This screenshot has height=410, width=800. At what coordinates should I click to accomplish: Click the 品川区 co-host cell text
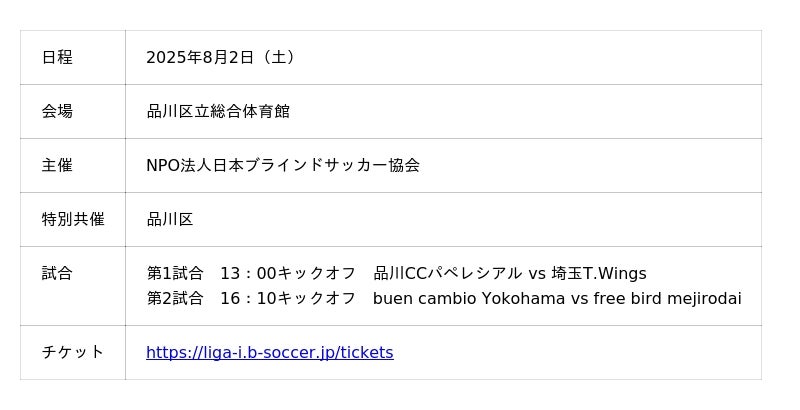[x=170, y=219]
